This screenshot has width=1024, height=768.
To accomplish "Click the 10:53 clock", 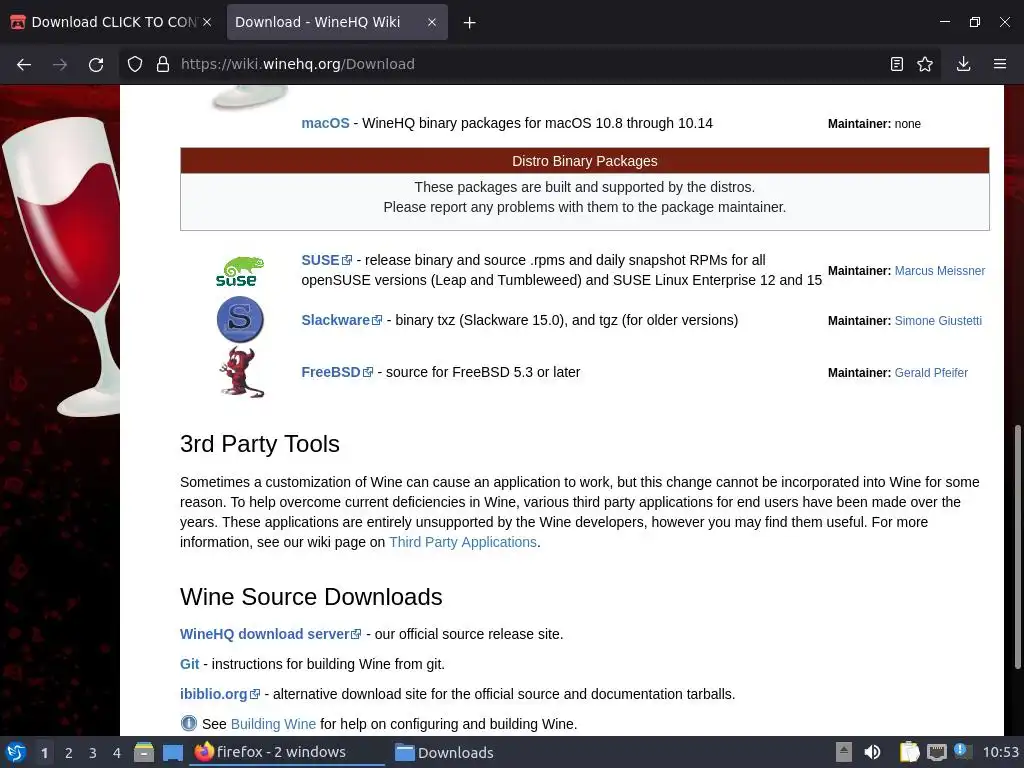I will coord(1000,752).
